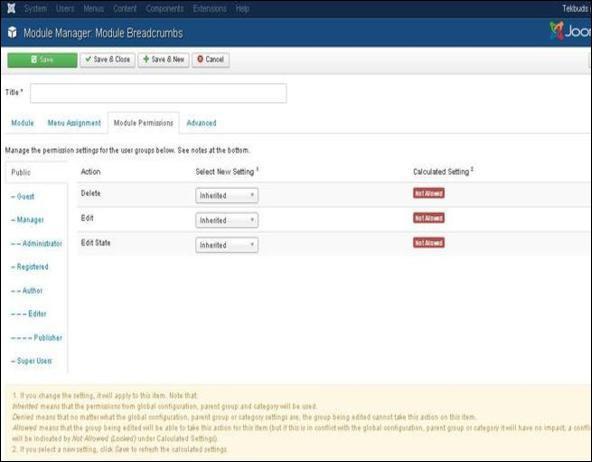Click the module cube icon beside title
Screen dimensions: 592x462
[x=12, y=32]
